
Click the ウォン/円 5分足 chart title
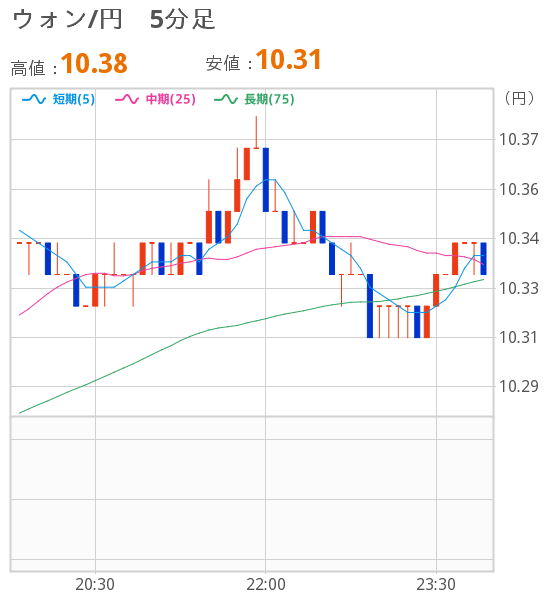114,19
